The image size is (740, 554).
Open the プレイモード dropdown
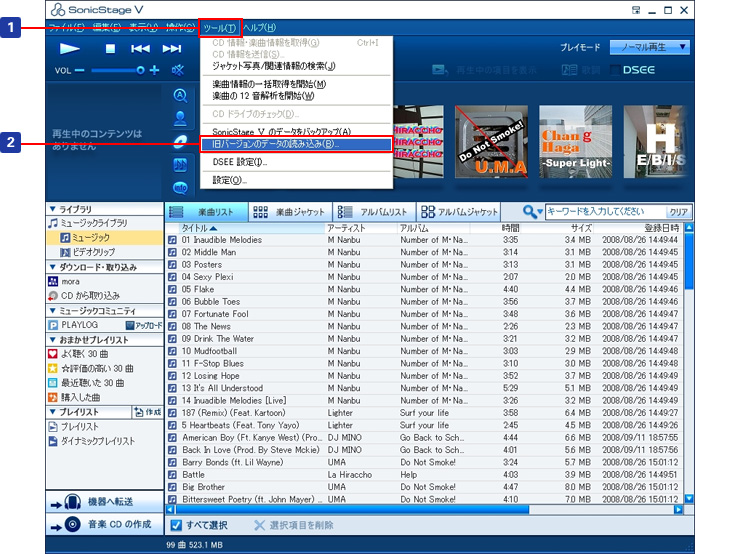651,47
